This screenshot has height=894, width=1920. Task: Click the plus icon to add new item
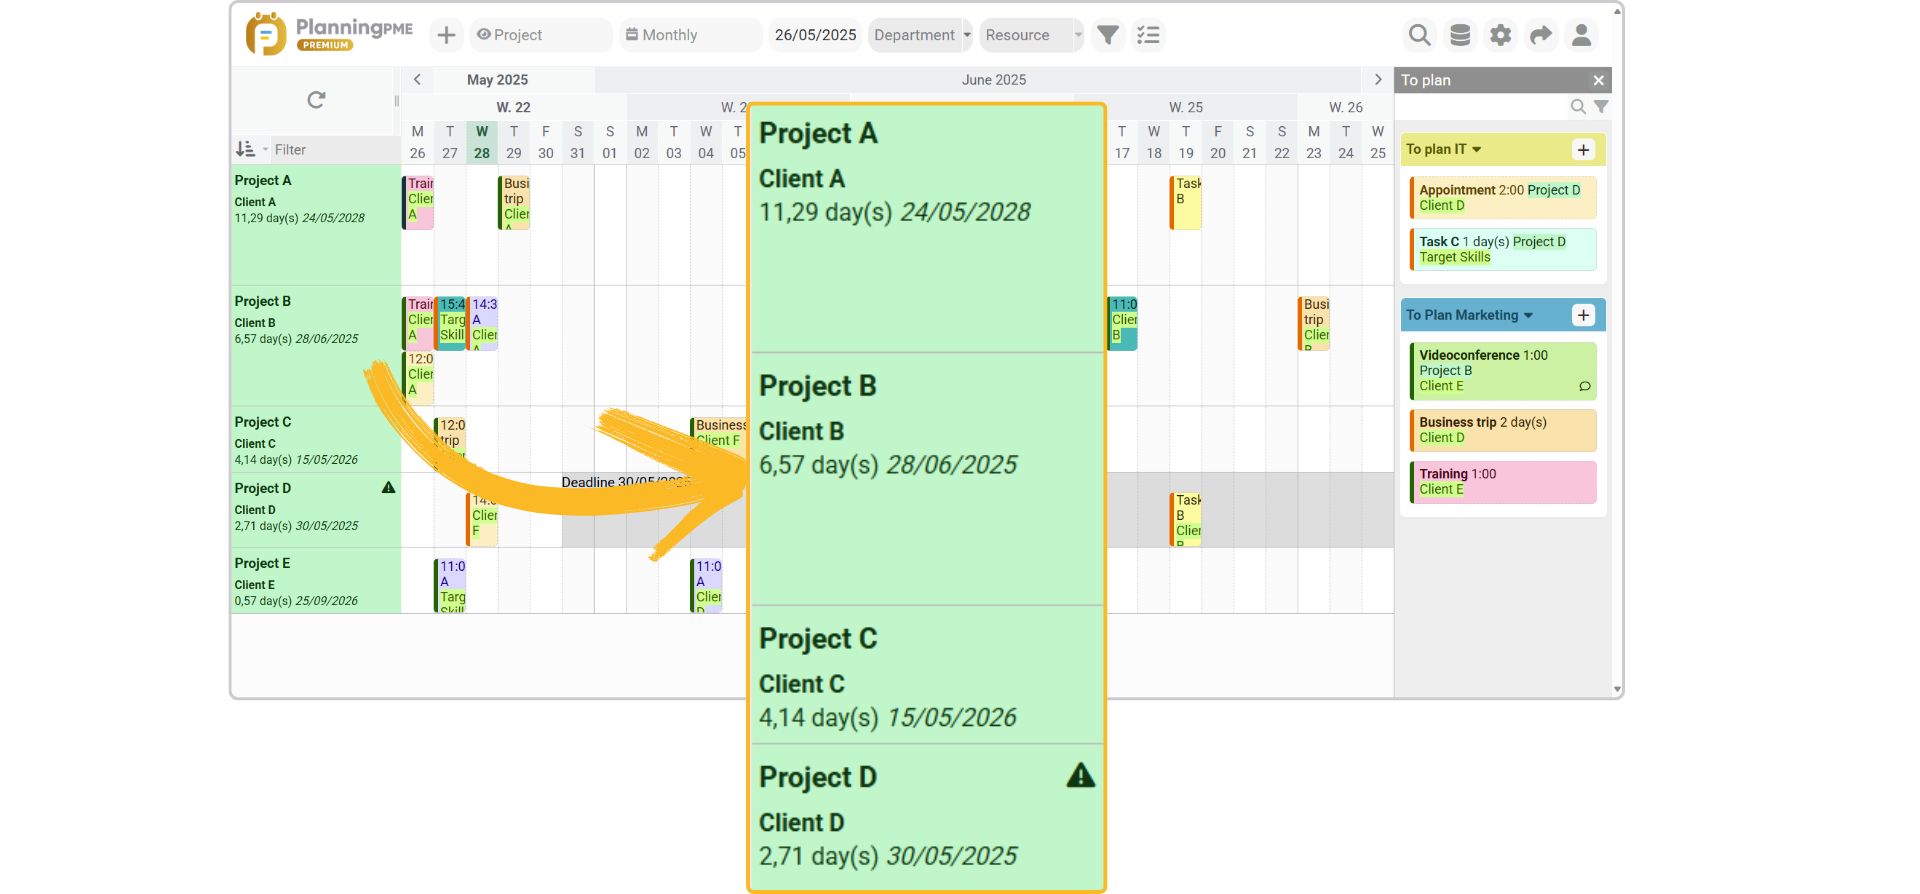[x=446, y=35]
